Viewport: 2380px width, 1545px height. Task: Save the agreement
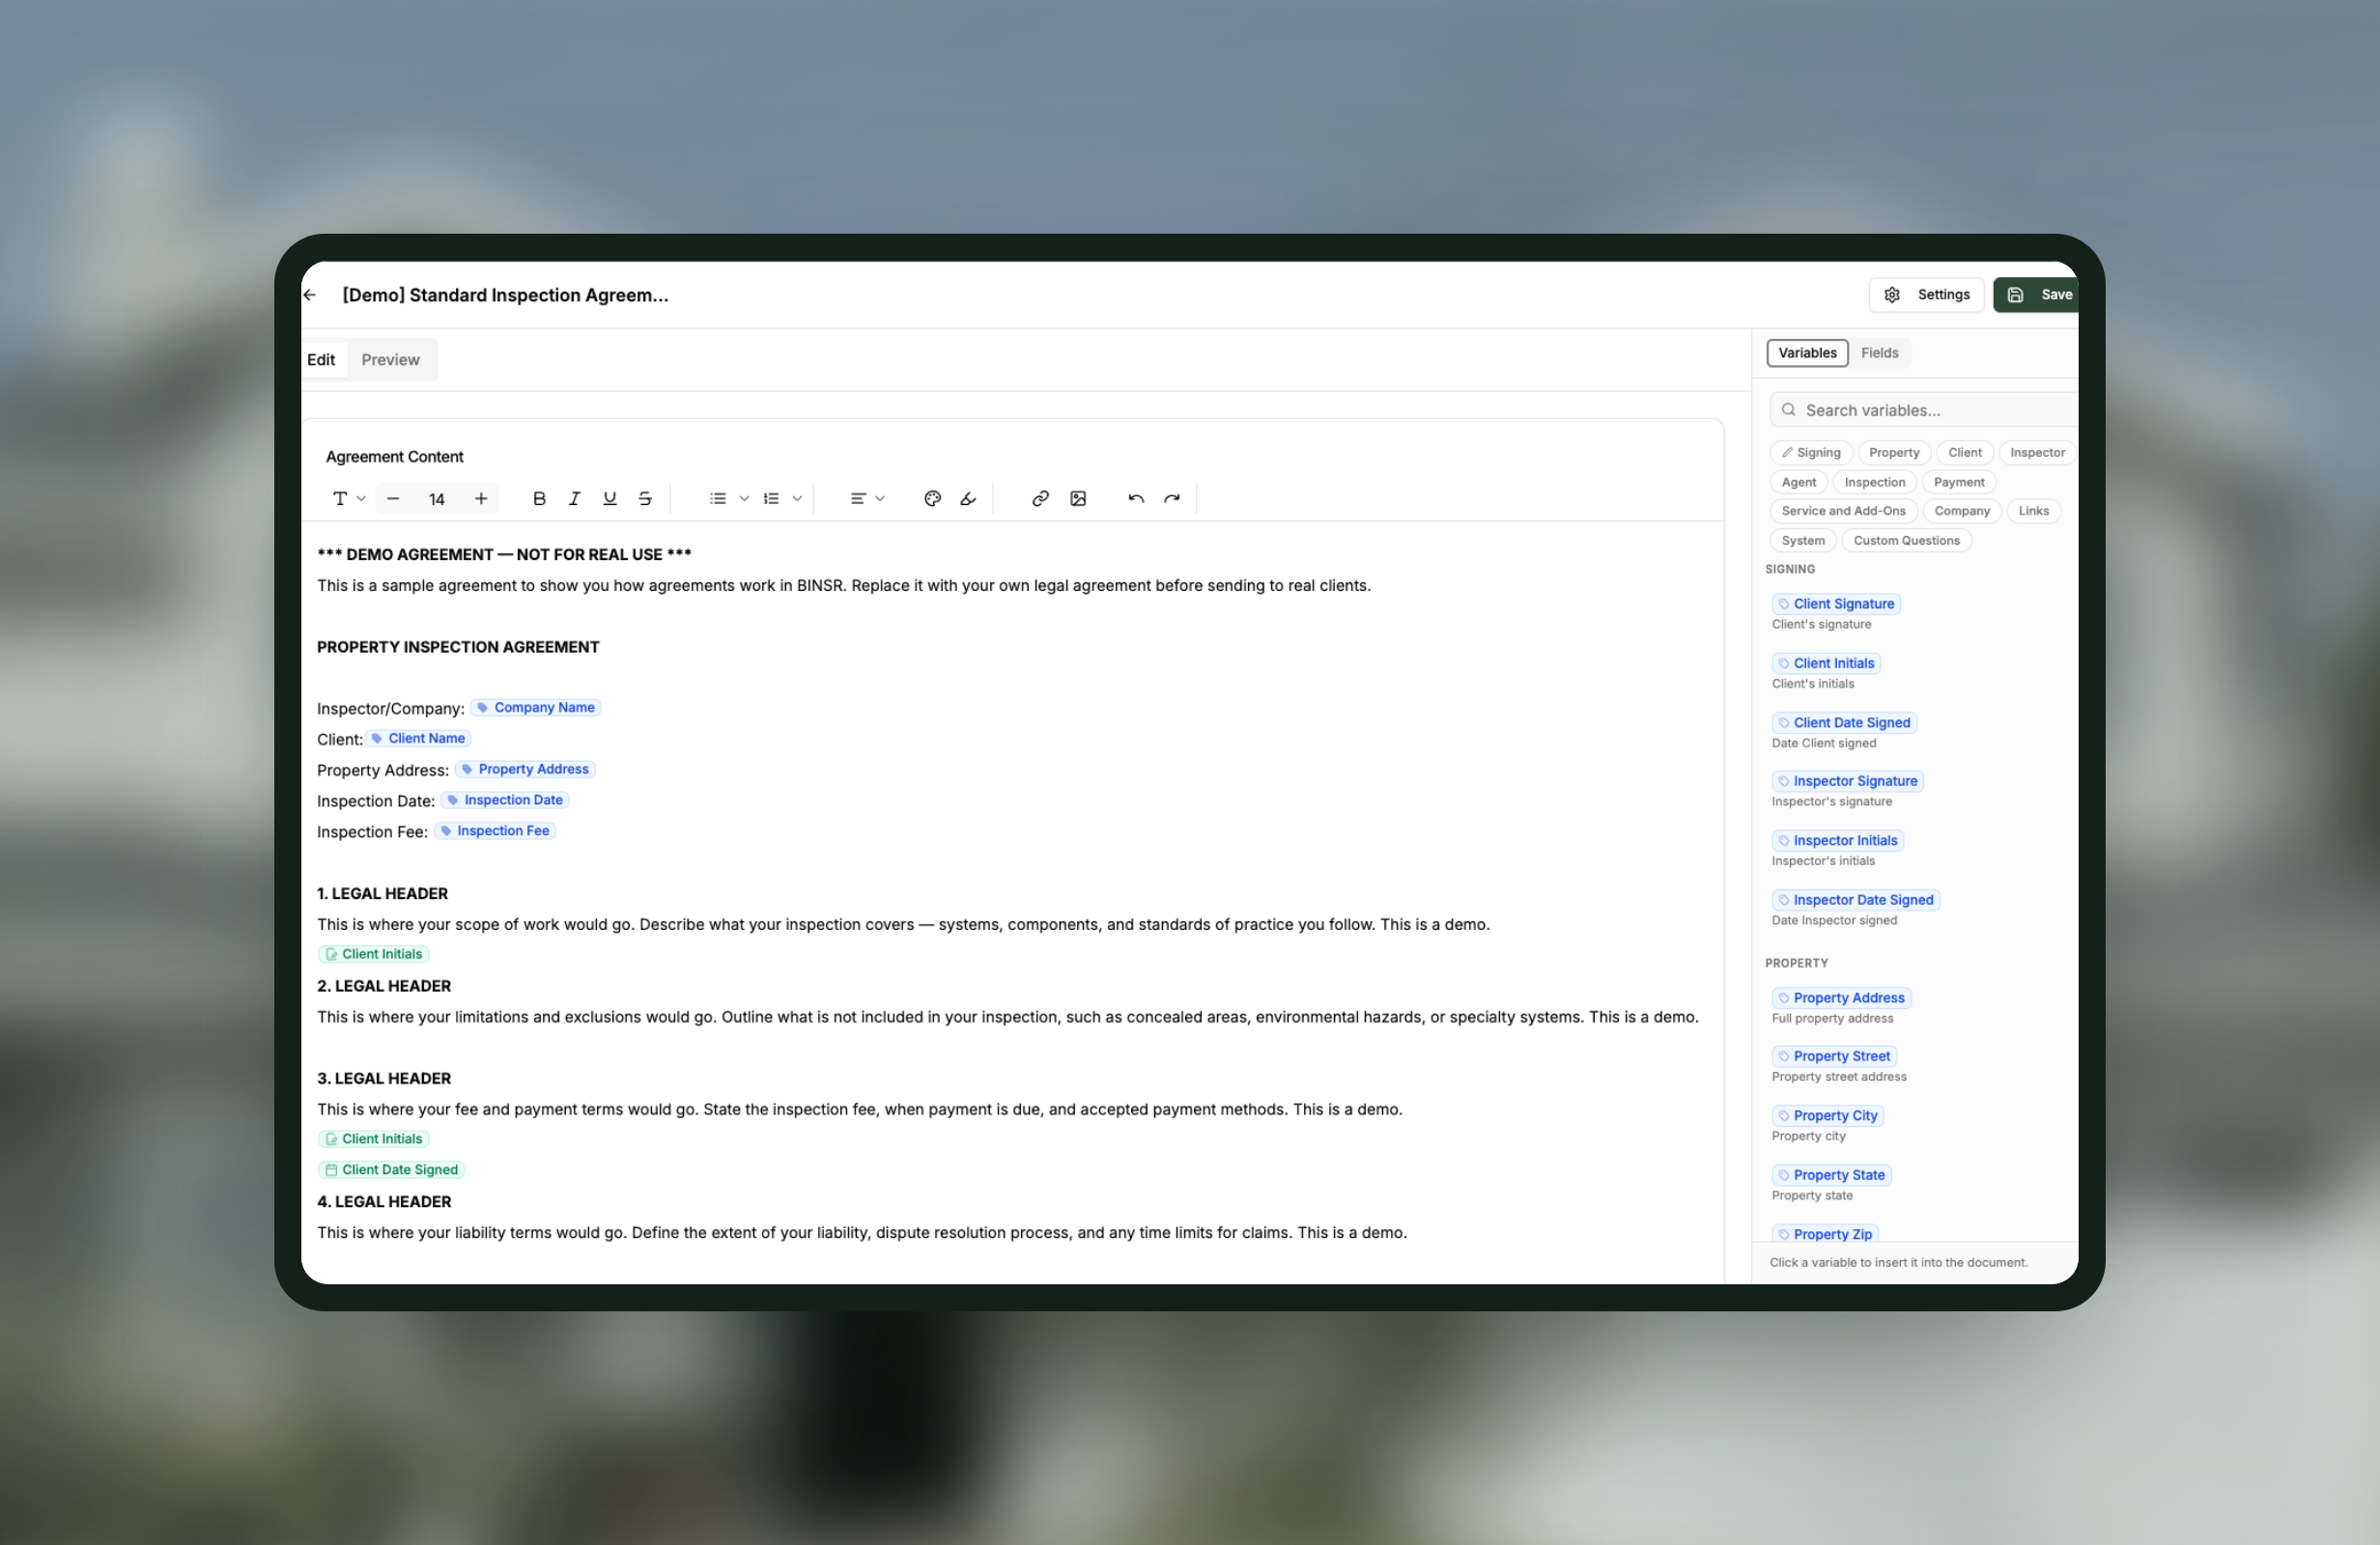point(2036,295)
